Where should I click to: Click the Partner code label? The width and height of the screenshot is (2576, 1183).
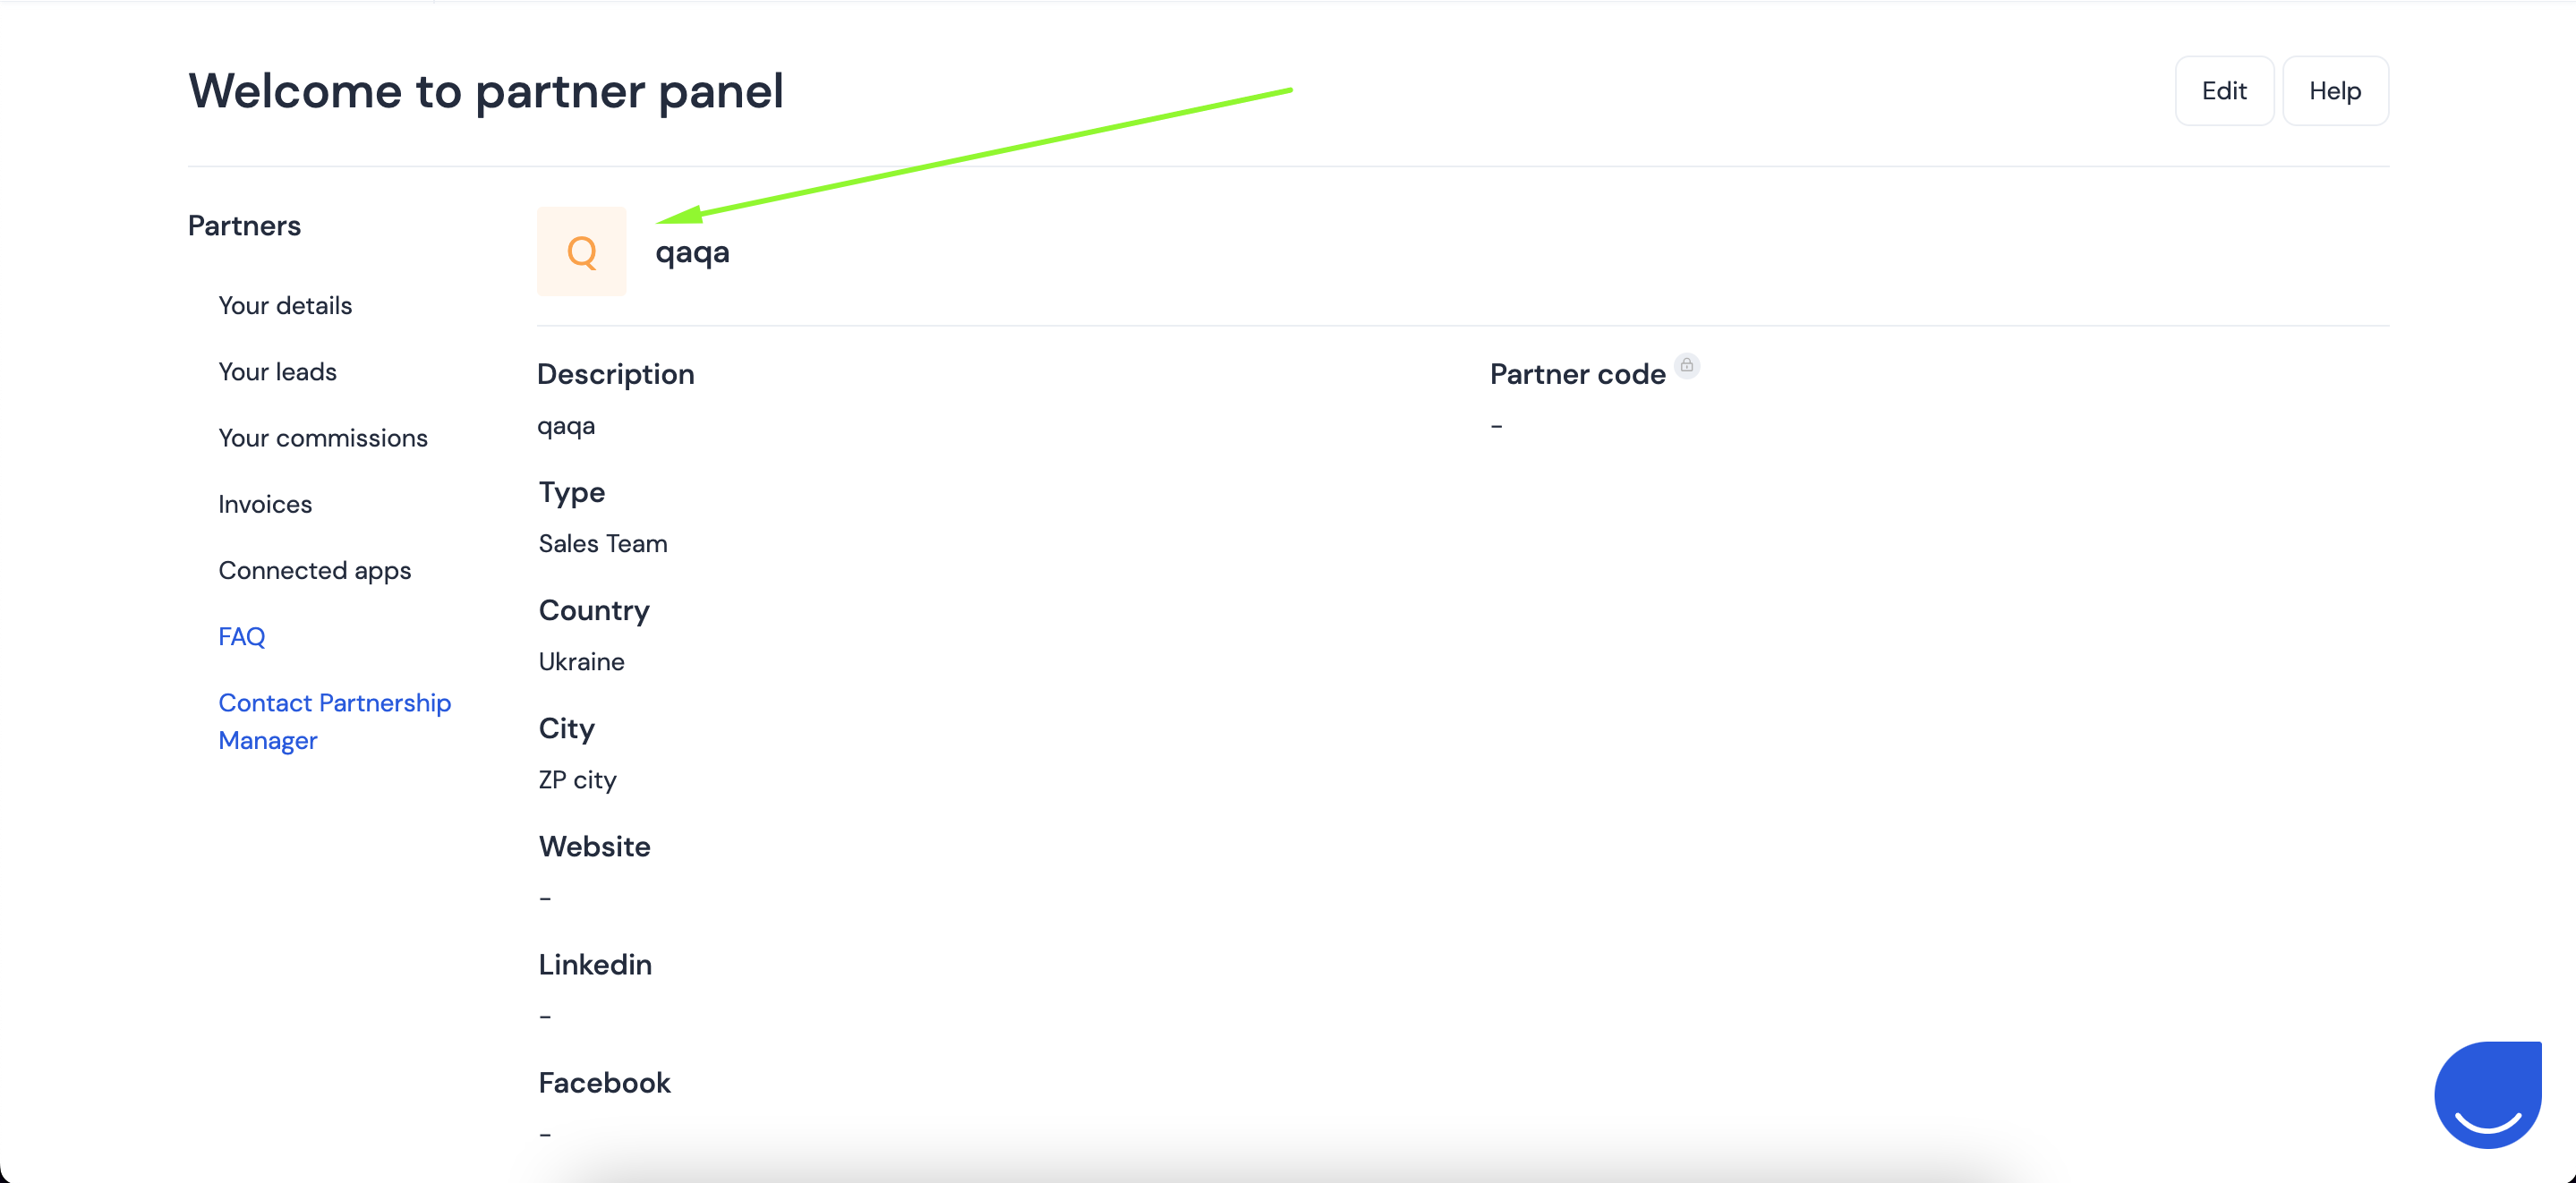pos(1577,374)
